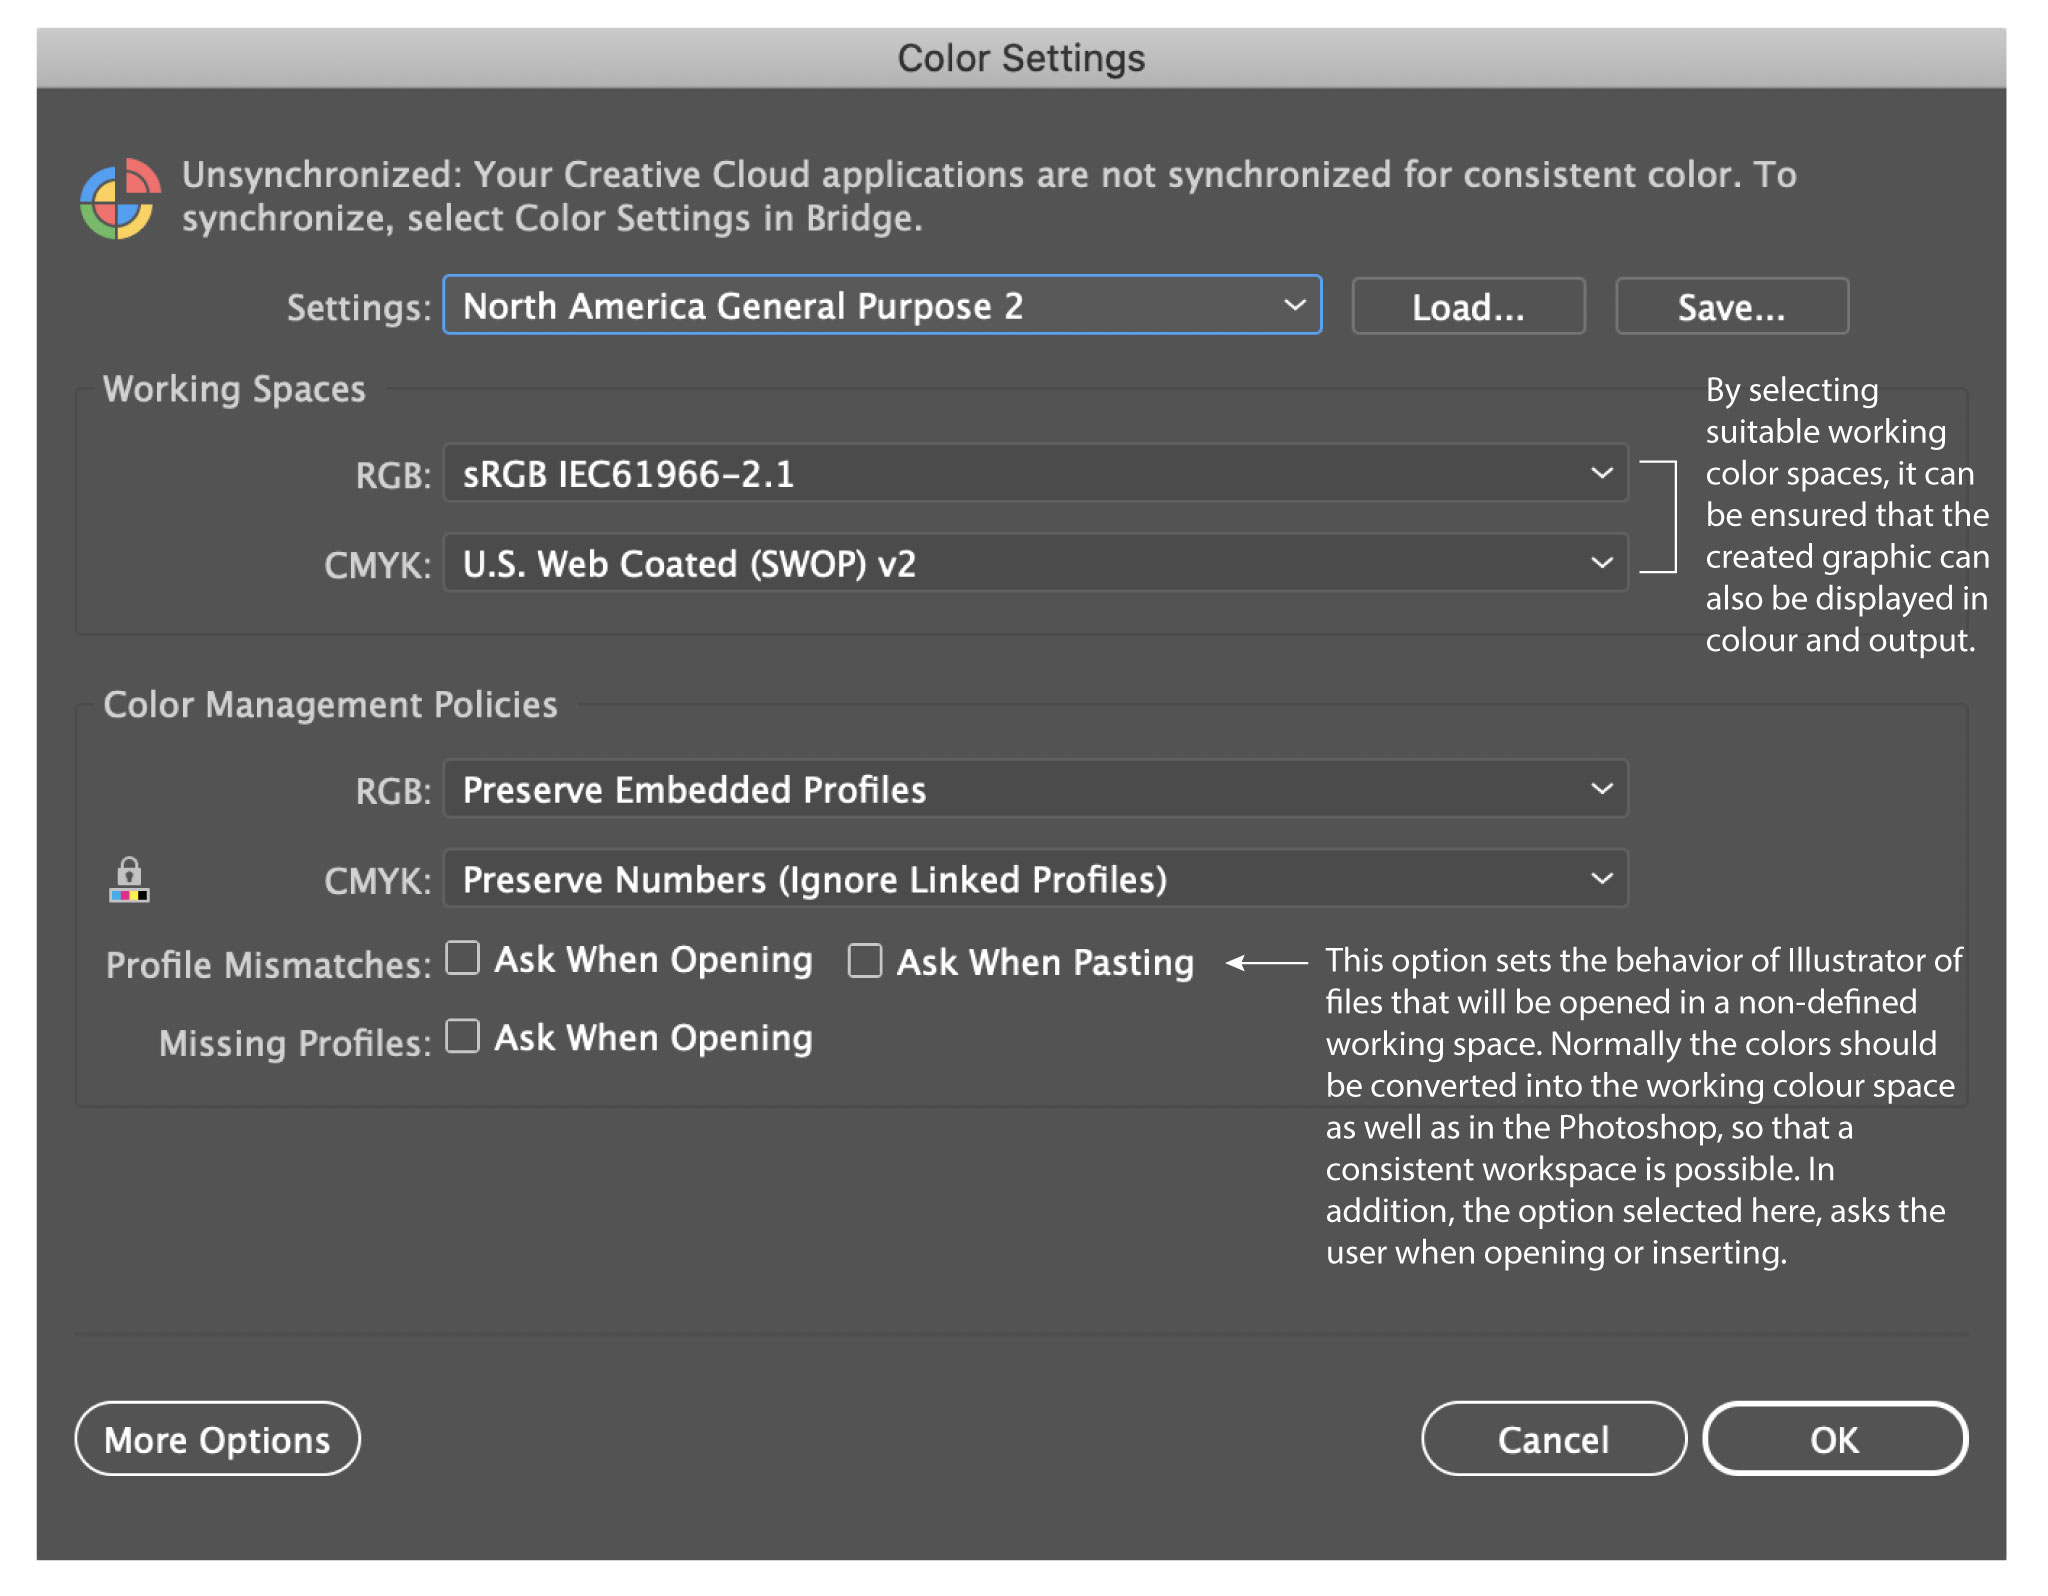Click the CMYK policy lock icon

(x=129, y=880)
